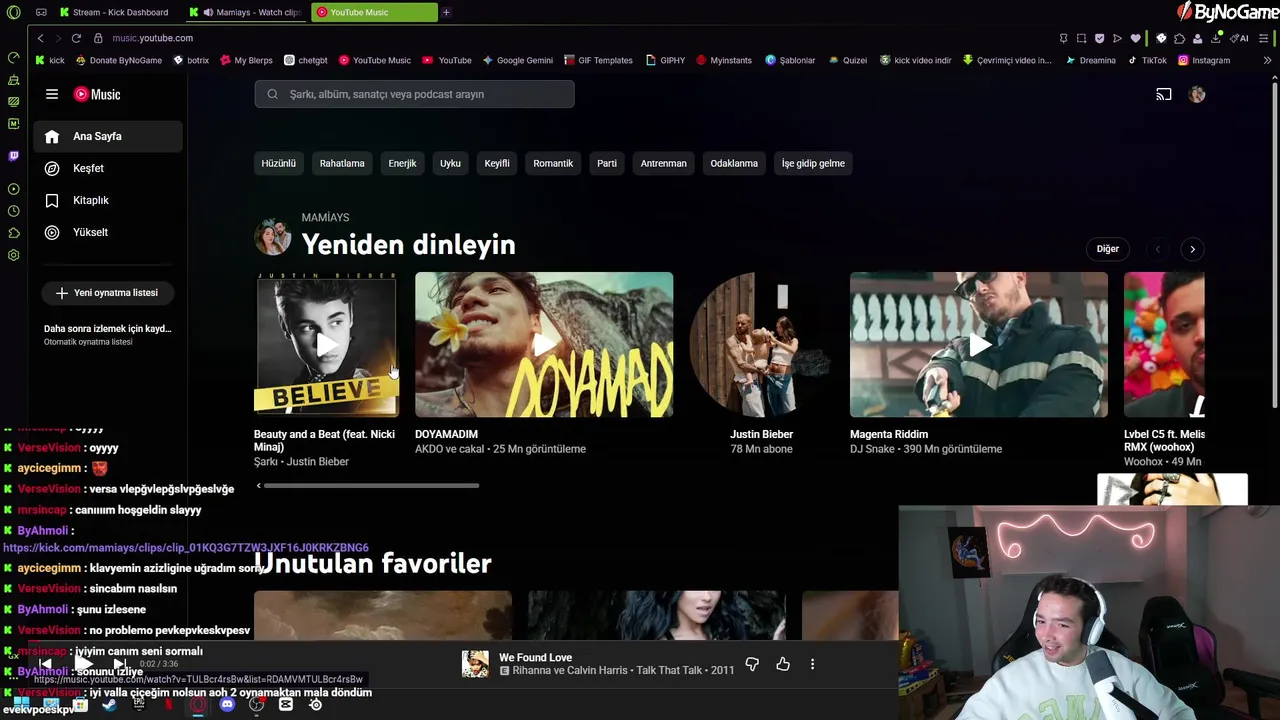The height and width of the screenshot is (720, 1280).
Task: Open the My Blerps bookmark
Action: [x=246, y=60]
